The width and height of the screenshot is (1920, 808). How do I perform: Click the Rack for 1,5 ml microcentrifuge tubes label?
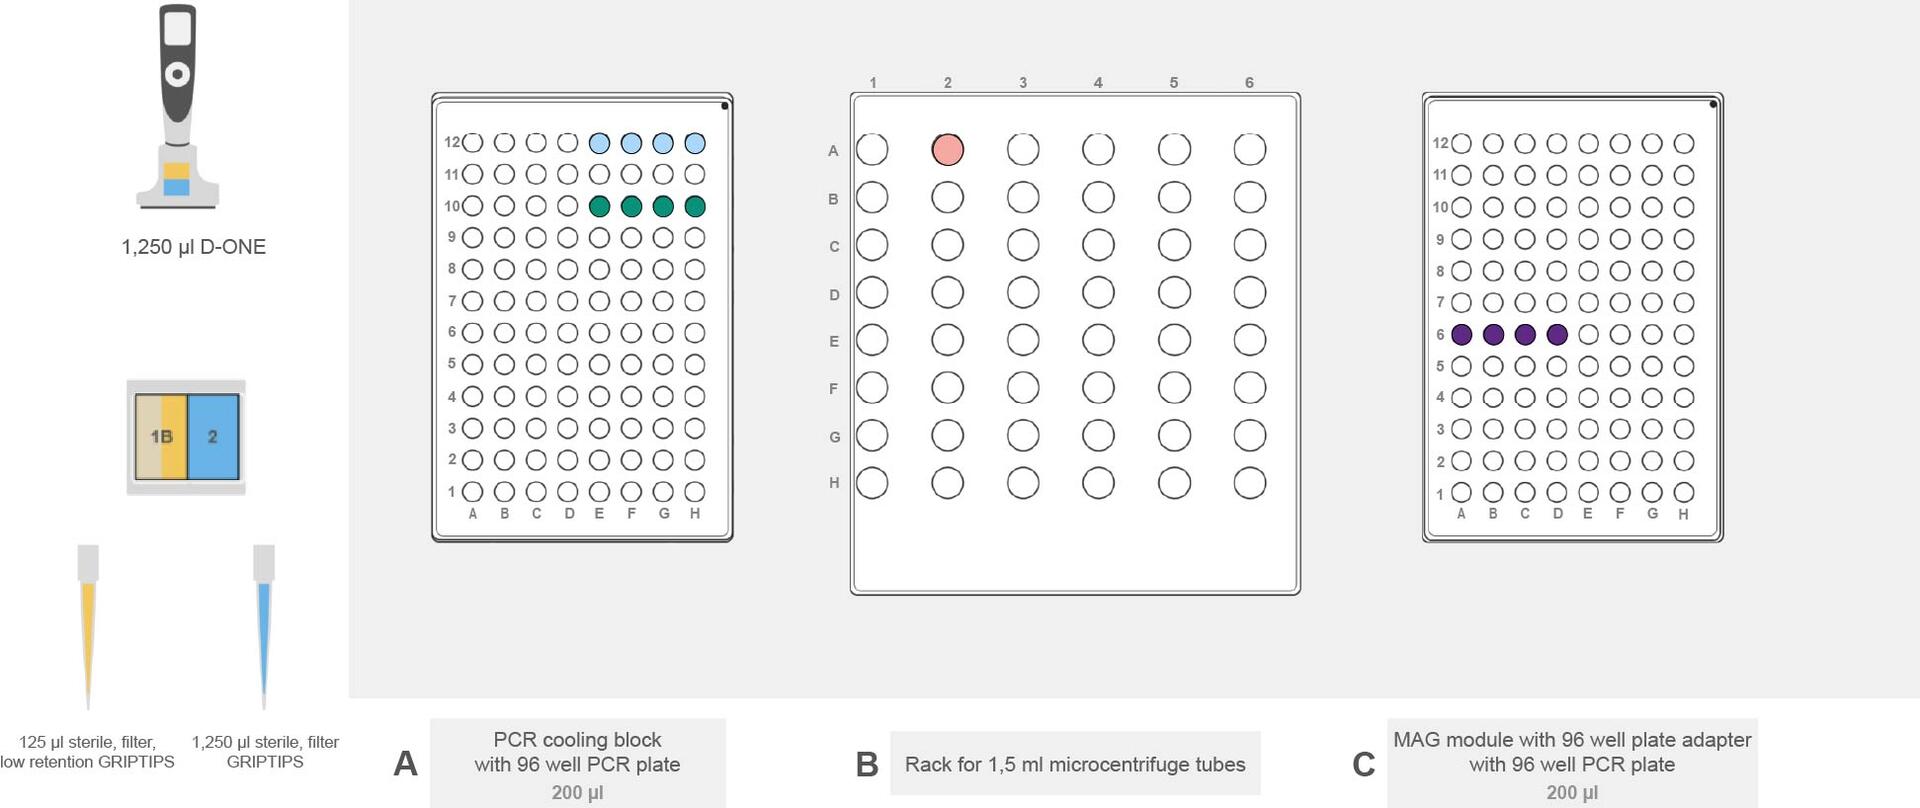pyautogui.click(x=1075, y=764)
